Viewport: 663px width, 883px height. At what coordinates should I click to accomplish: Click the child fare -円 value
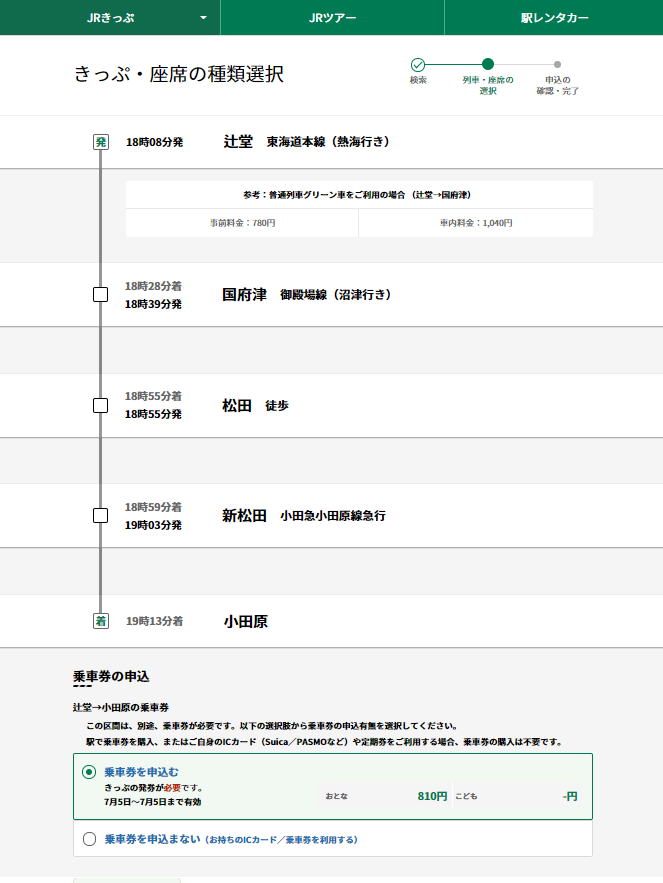point(569,796)
